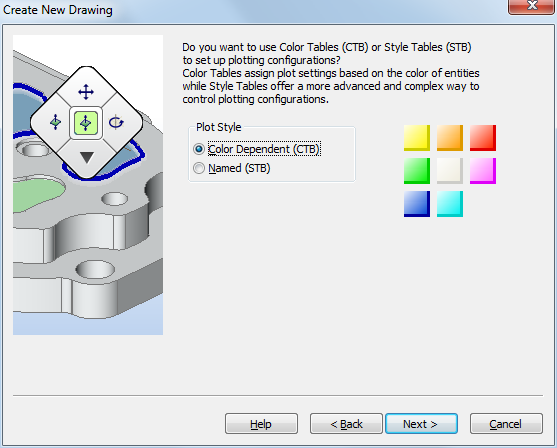Pick the green color swatch
Image resolution: width=557 pixels, height=448 pixels.
point(417,171)
